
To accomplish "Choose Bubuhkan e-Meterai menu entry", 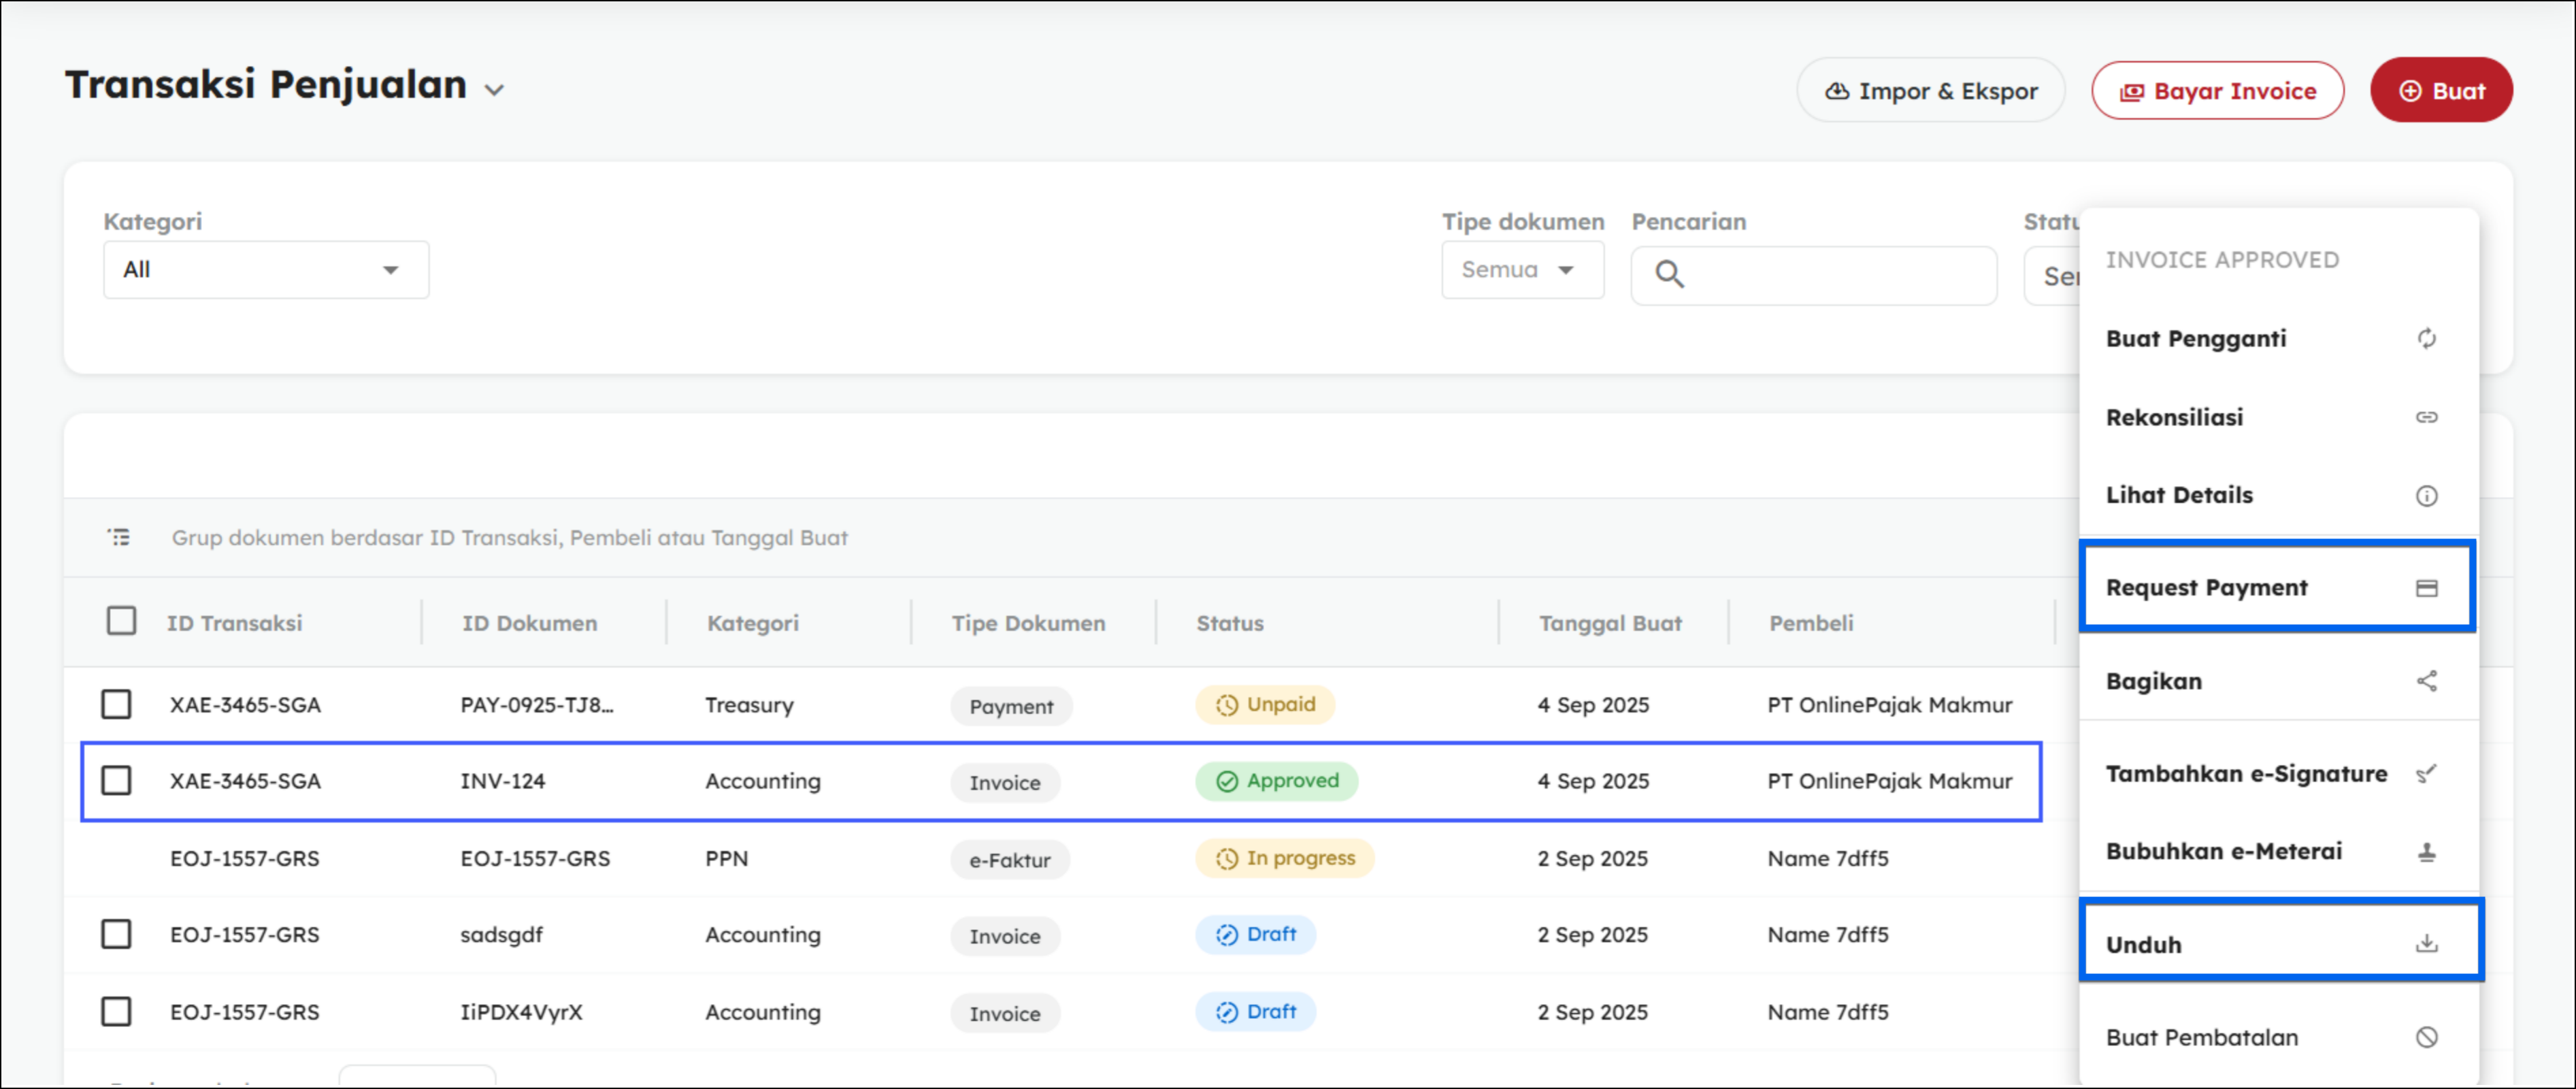I will click(x=2278, y=851).
